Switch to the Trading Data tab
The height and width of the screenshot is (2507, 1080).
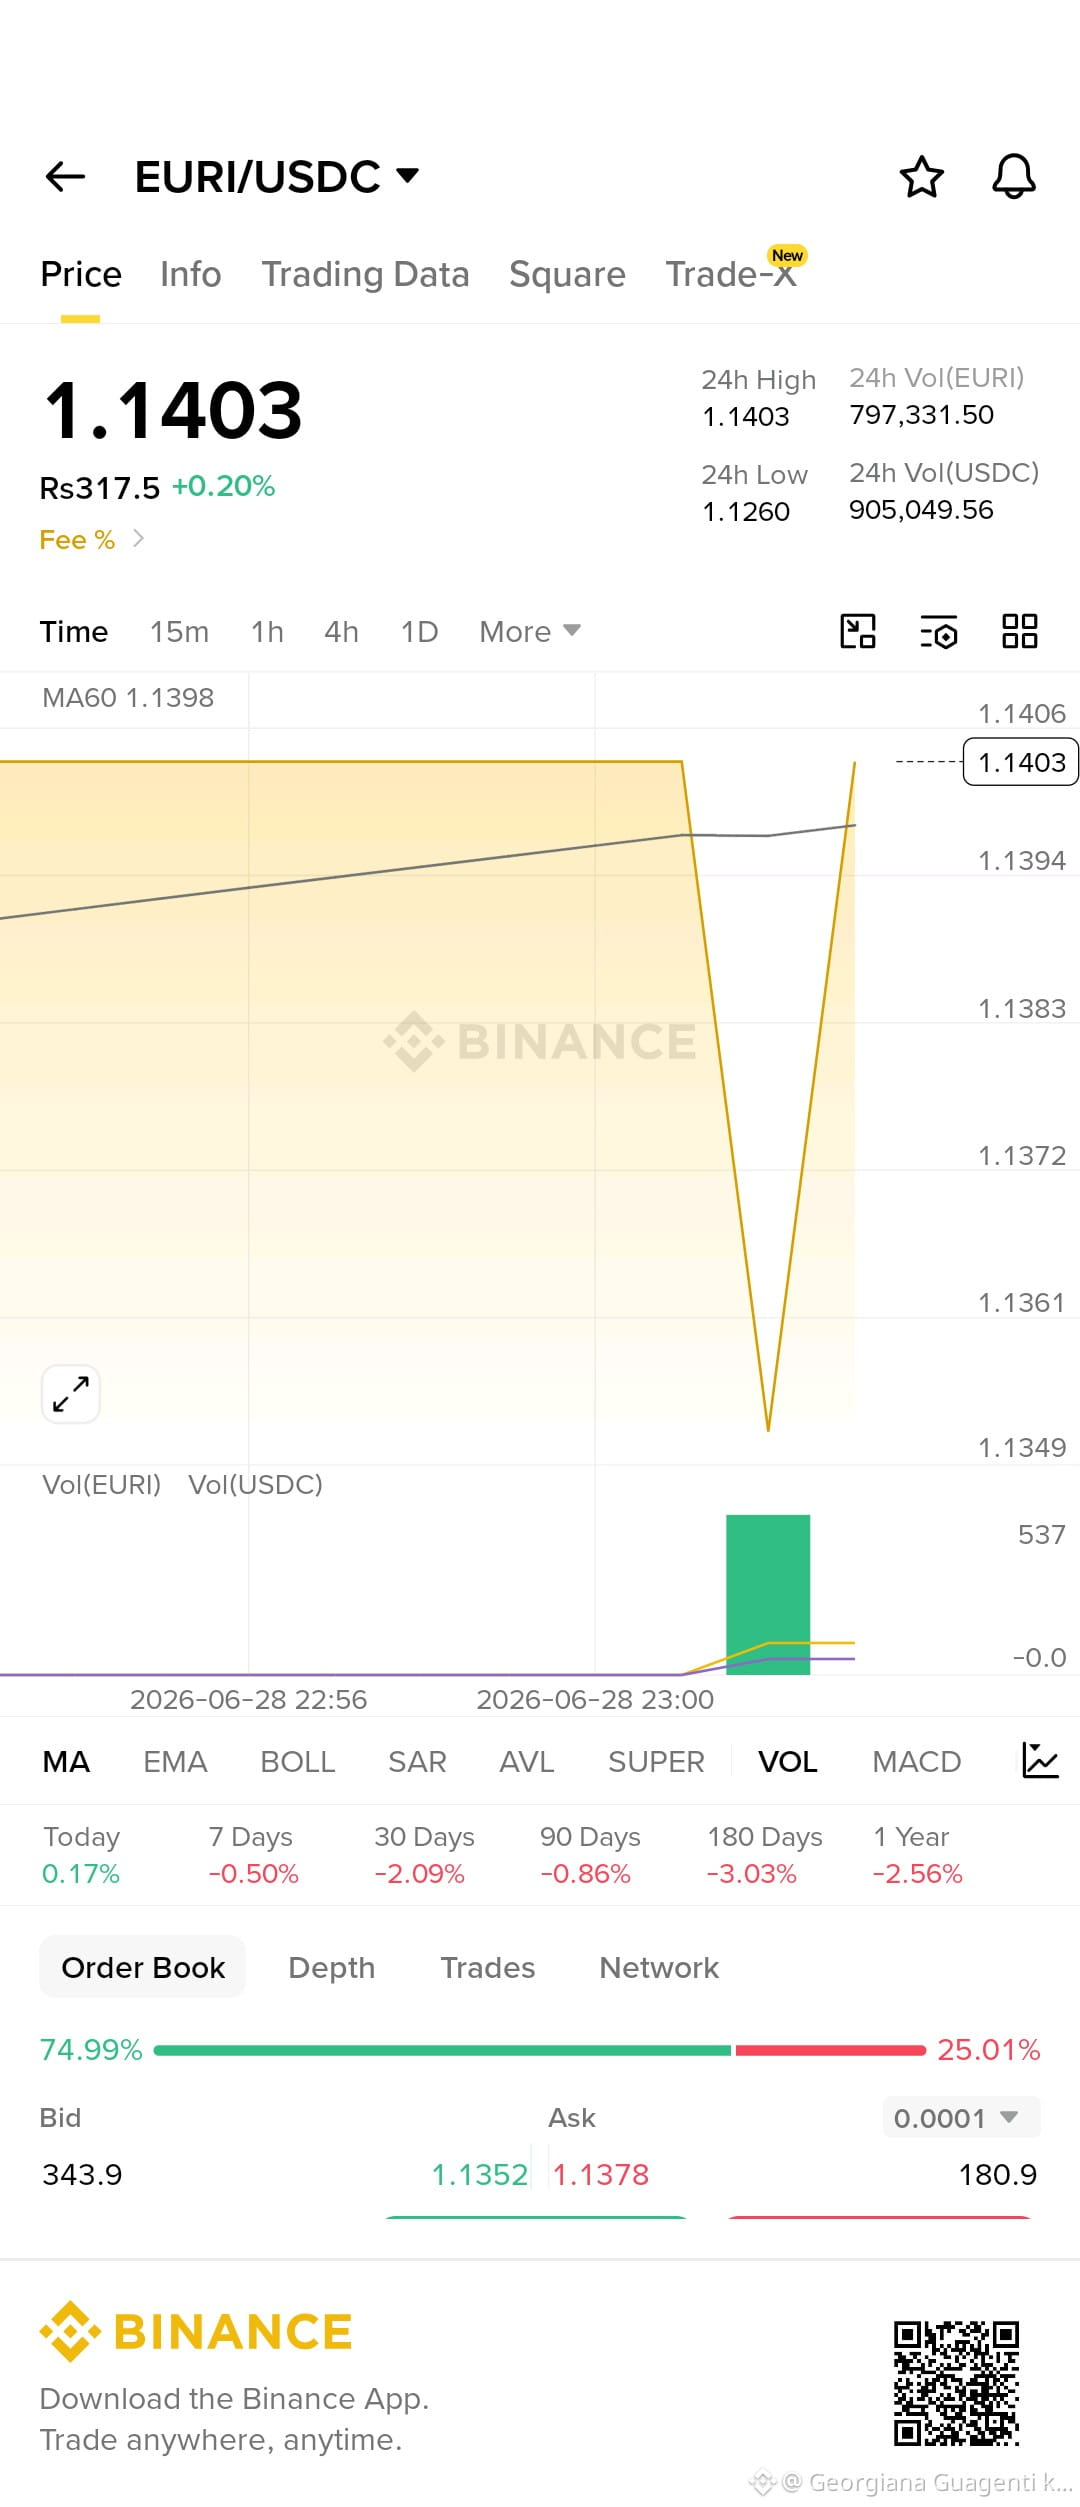click(365, 274)
